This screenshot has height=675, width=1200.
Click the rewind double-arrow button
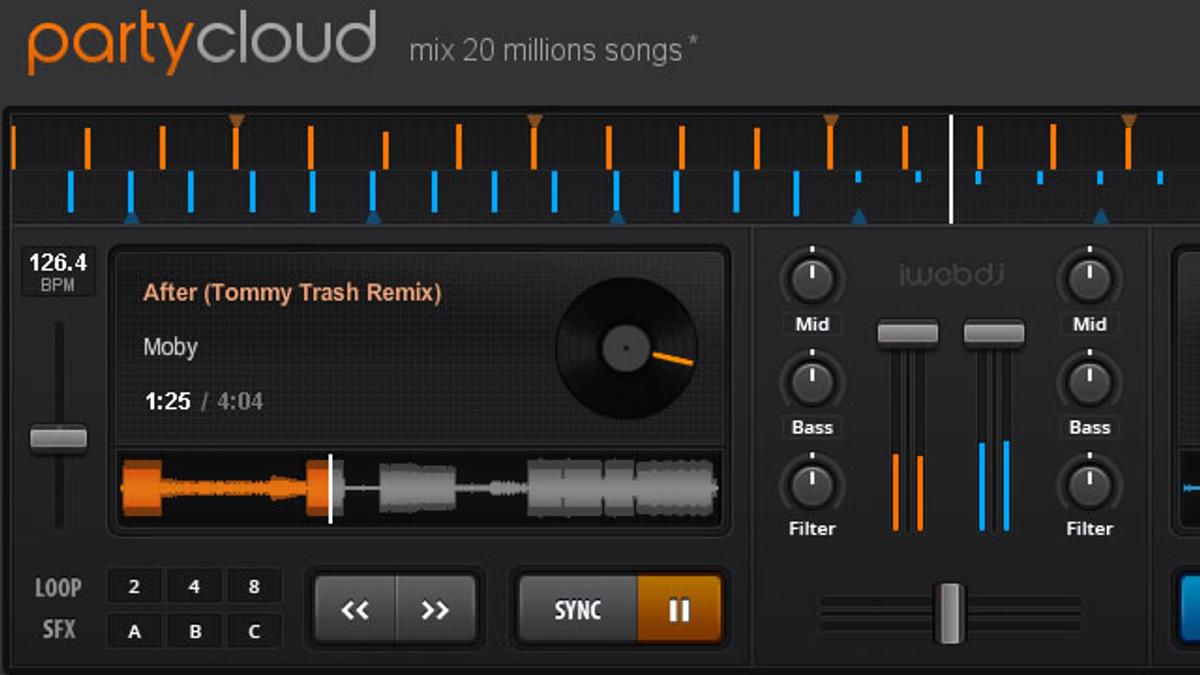tap(355, 609)
